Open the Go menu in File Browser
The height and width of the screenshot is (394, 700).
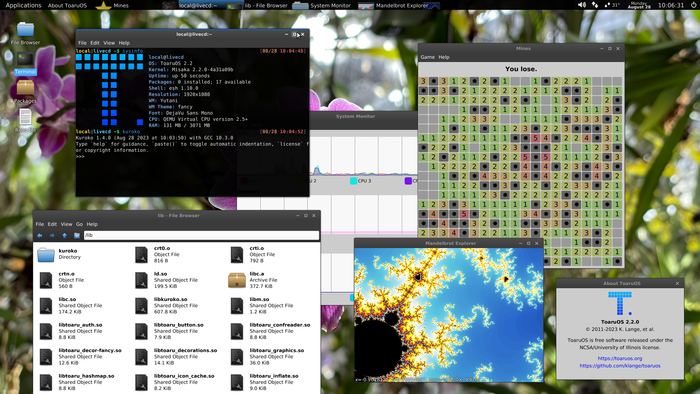(79, 224)
